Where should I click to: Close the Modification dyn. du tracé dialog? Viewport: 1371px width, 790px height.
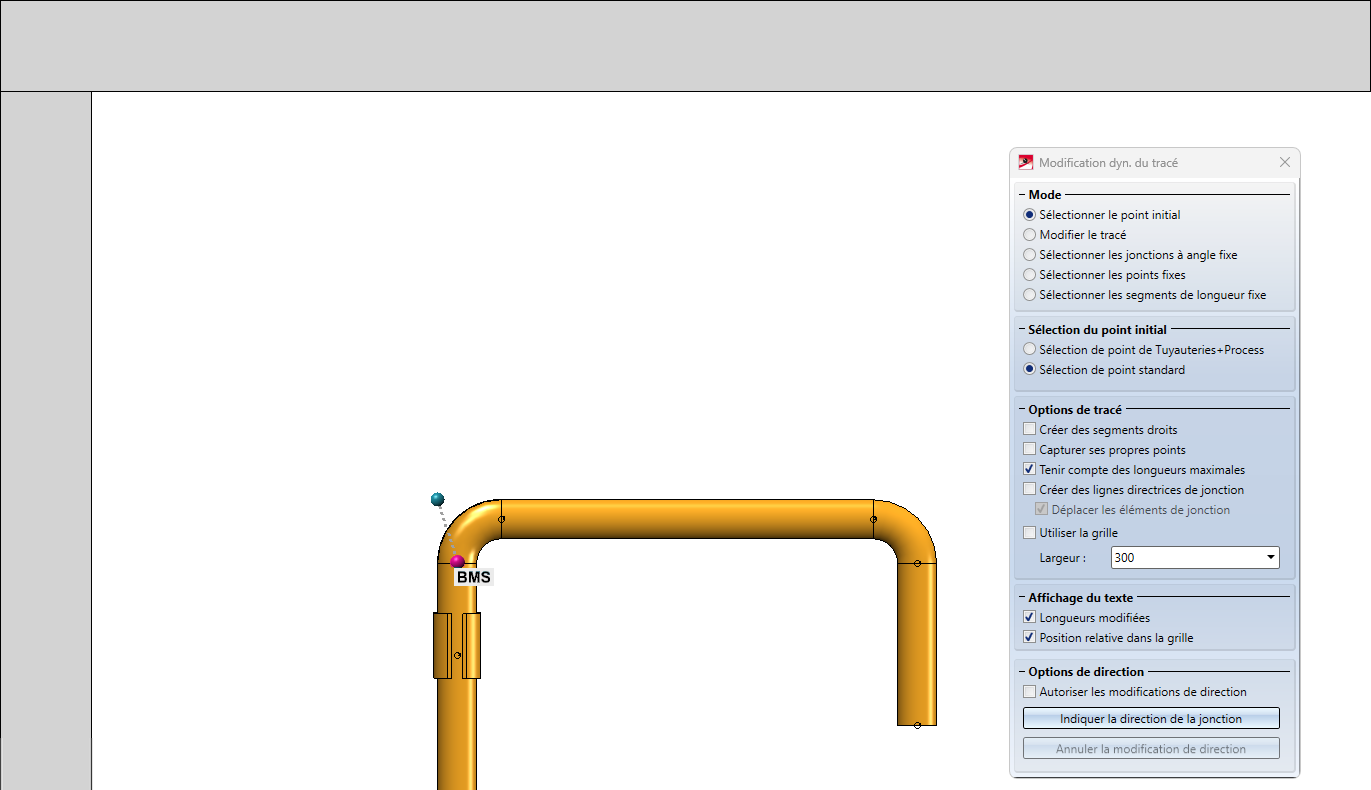[x=1284, y=163]
